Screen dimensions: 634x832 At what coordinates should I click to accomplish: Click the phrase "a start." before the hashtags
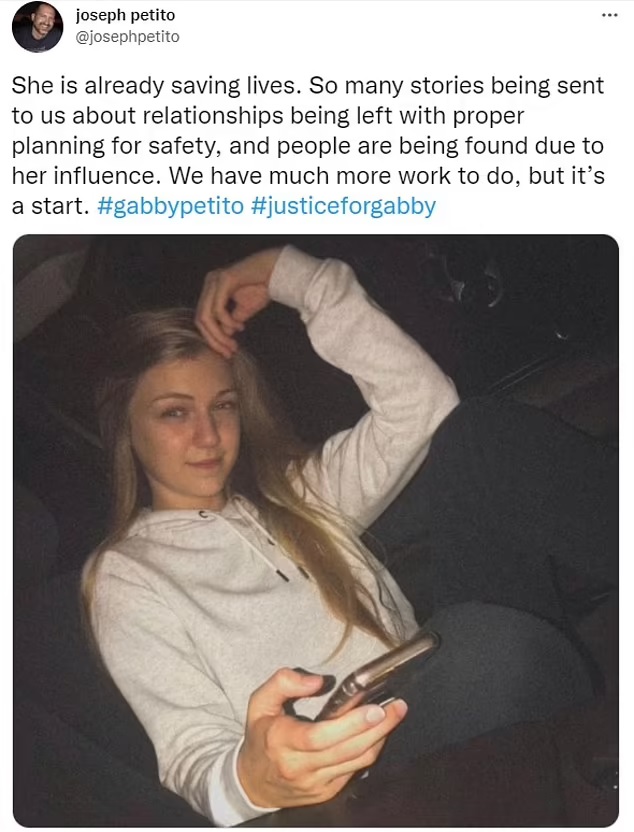[x=50, y=206]
